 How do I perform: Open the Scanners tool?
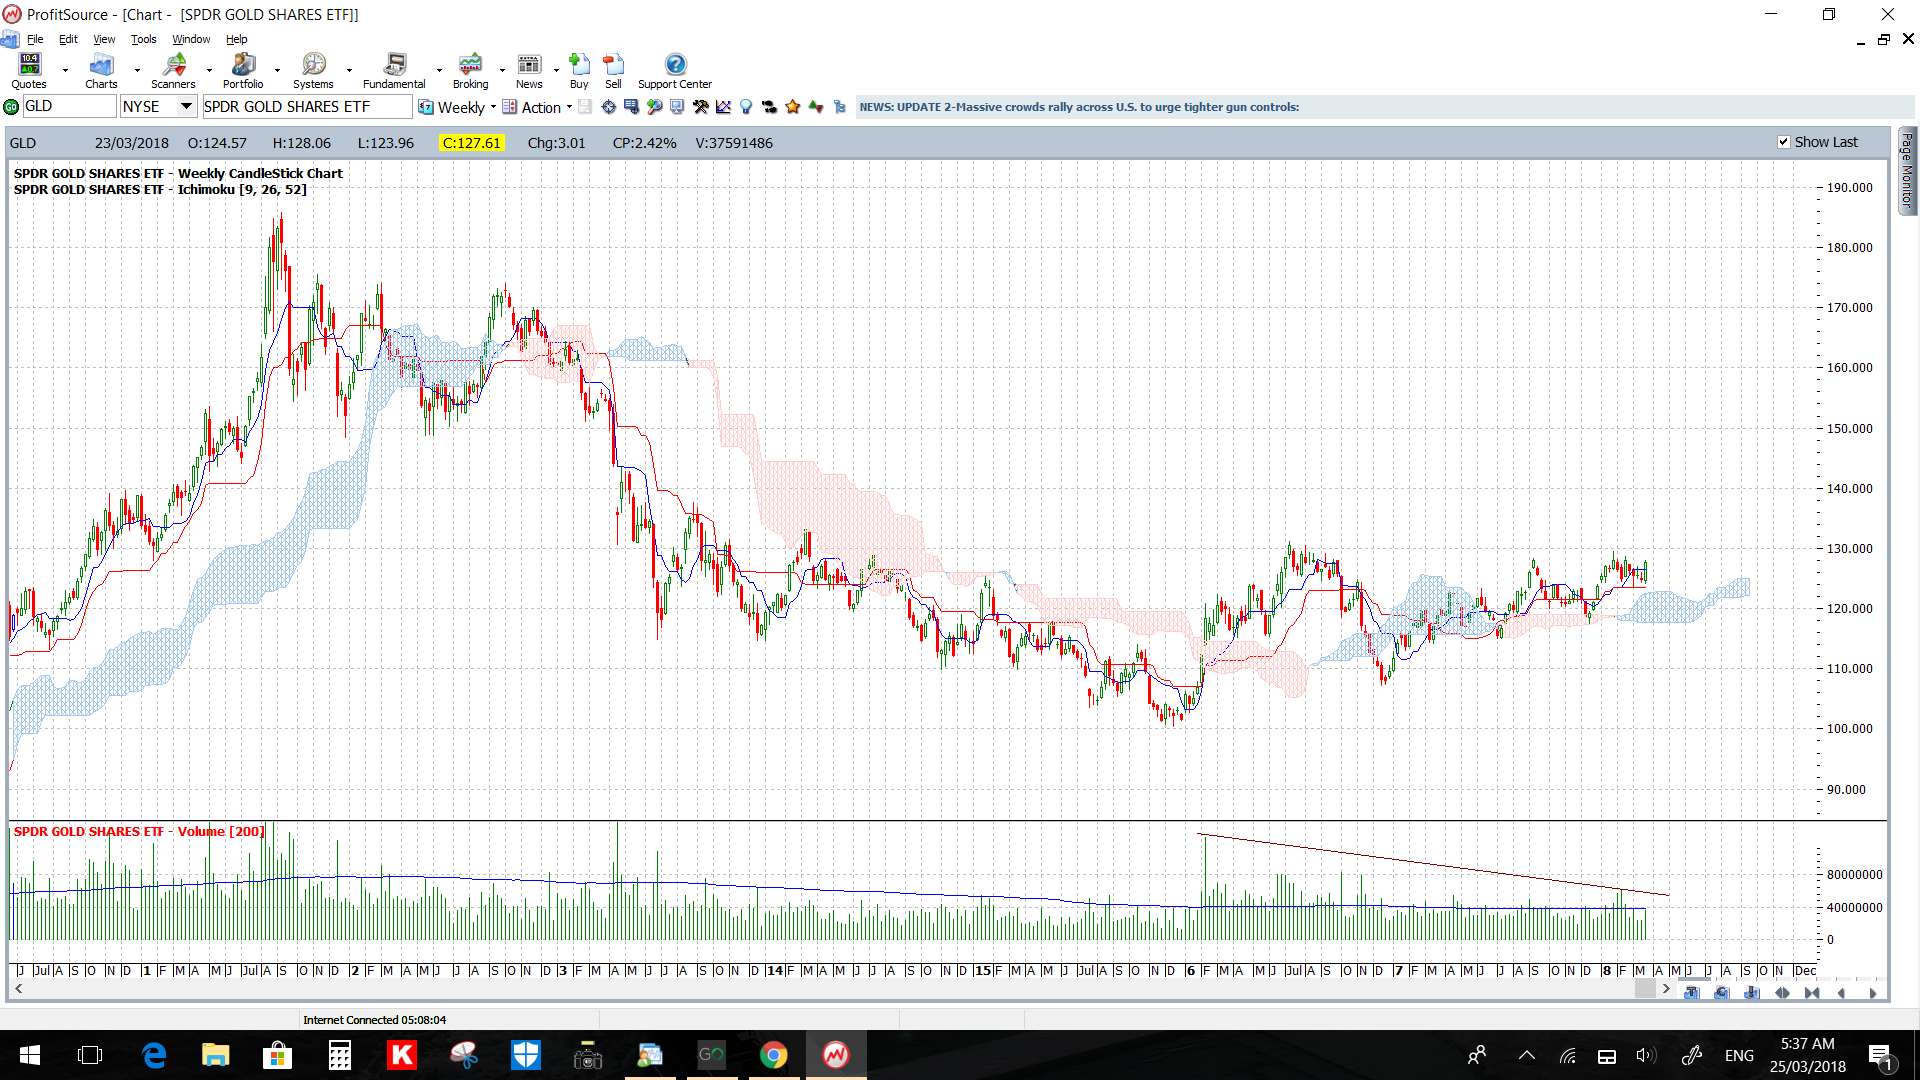tap(173, 71)
